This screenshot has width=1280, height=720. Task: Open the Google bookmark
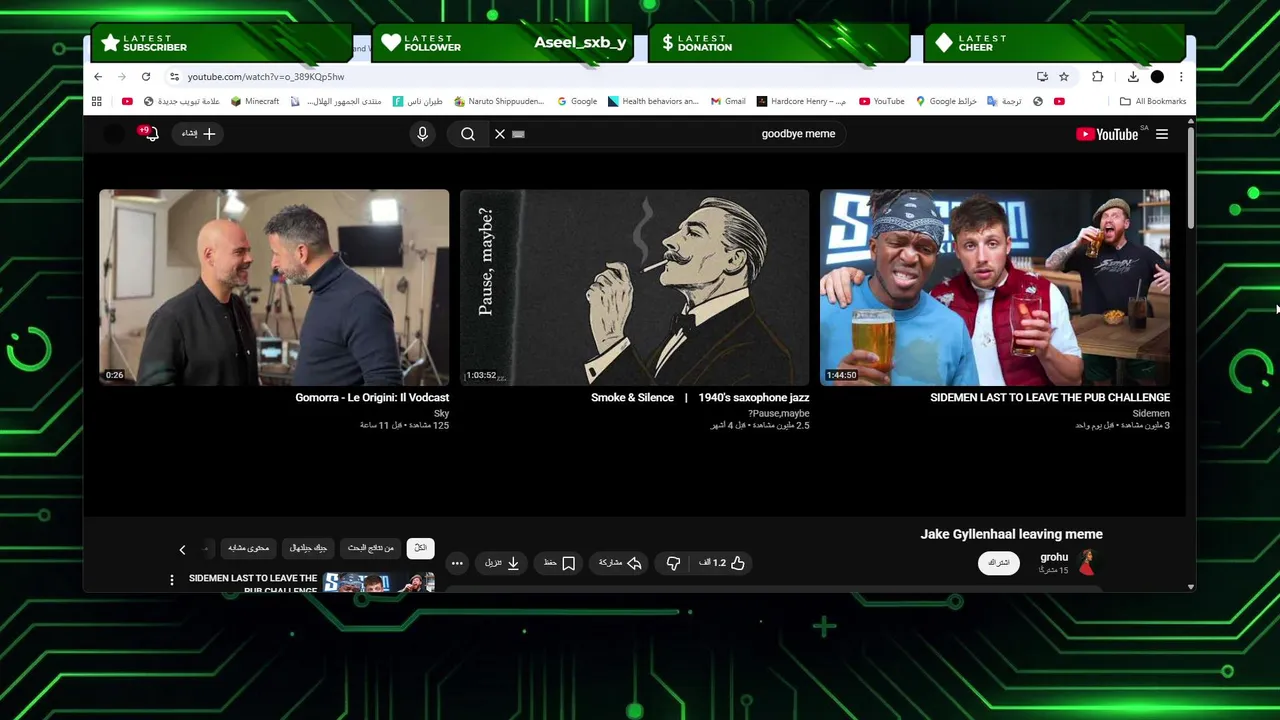pos(577,101)
